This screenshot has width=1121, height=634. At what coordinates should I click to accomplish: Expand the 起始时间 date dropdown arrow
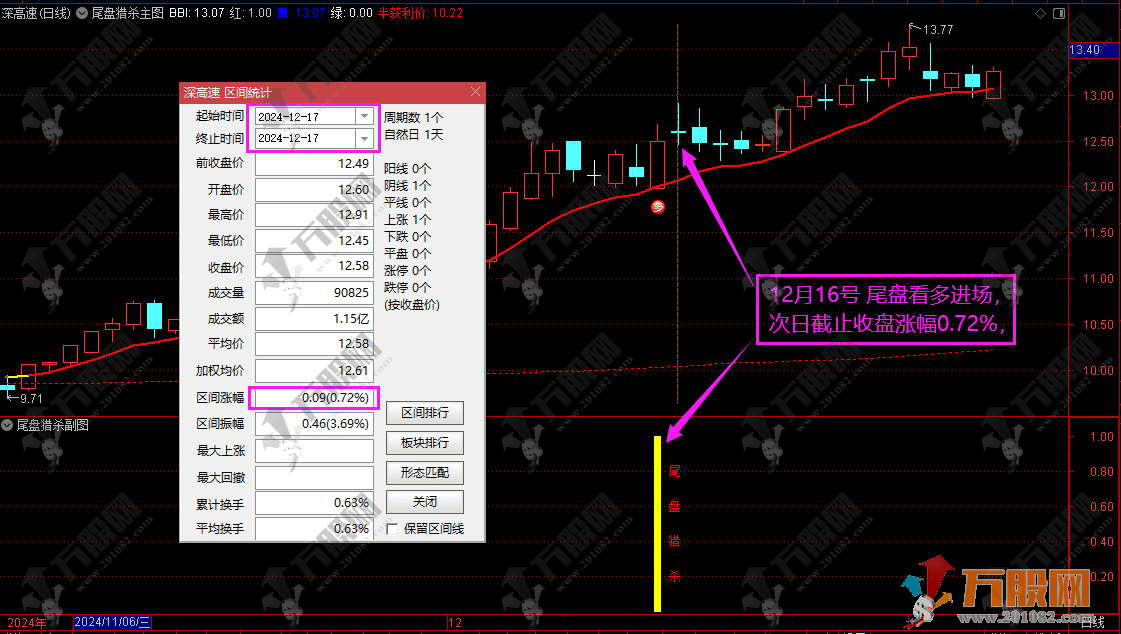click(x=365, y=117)
